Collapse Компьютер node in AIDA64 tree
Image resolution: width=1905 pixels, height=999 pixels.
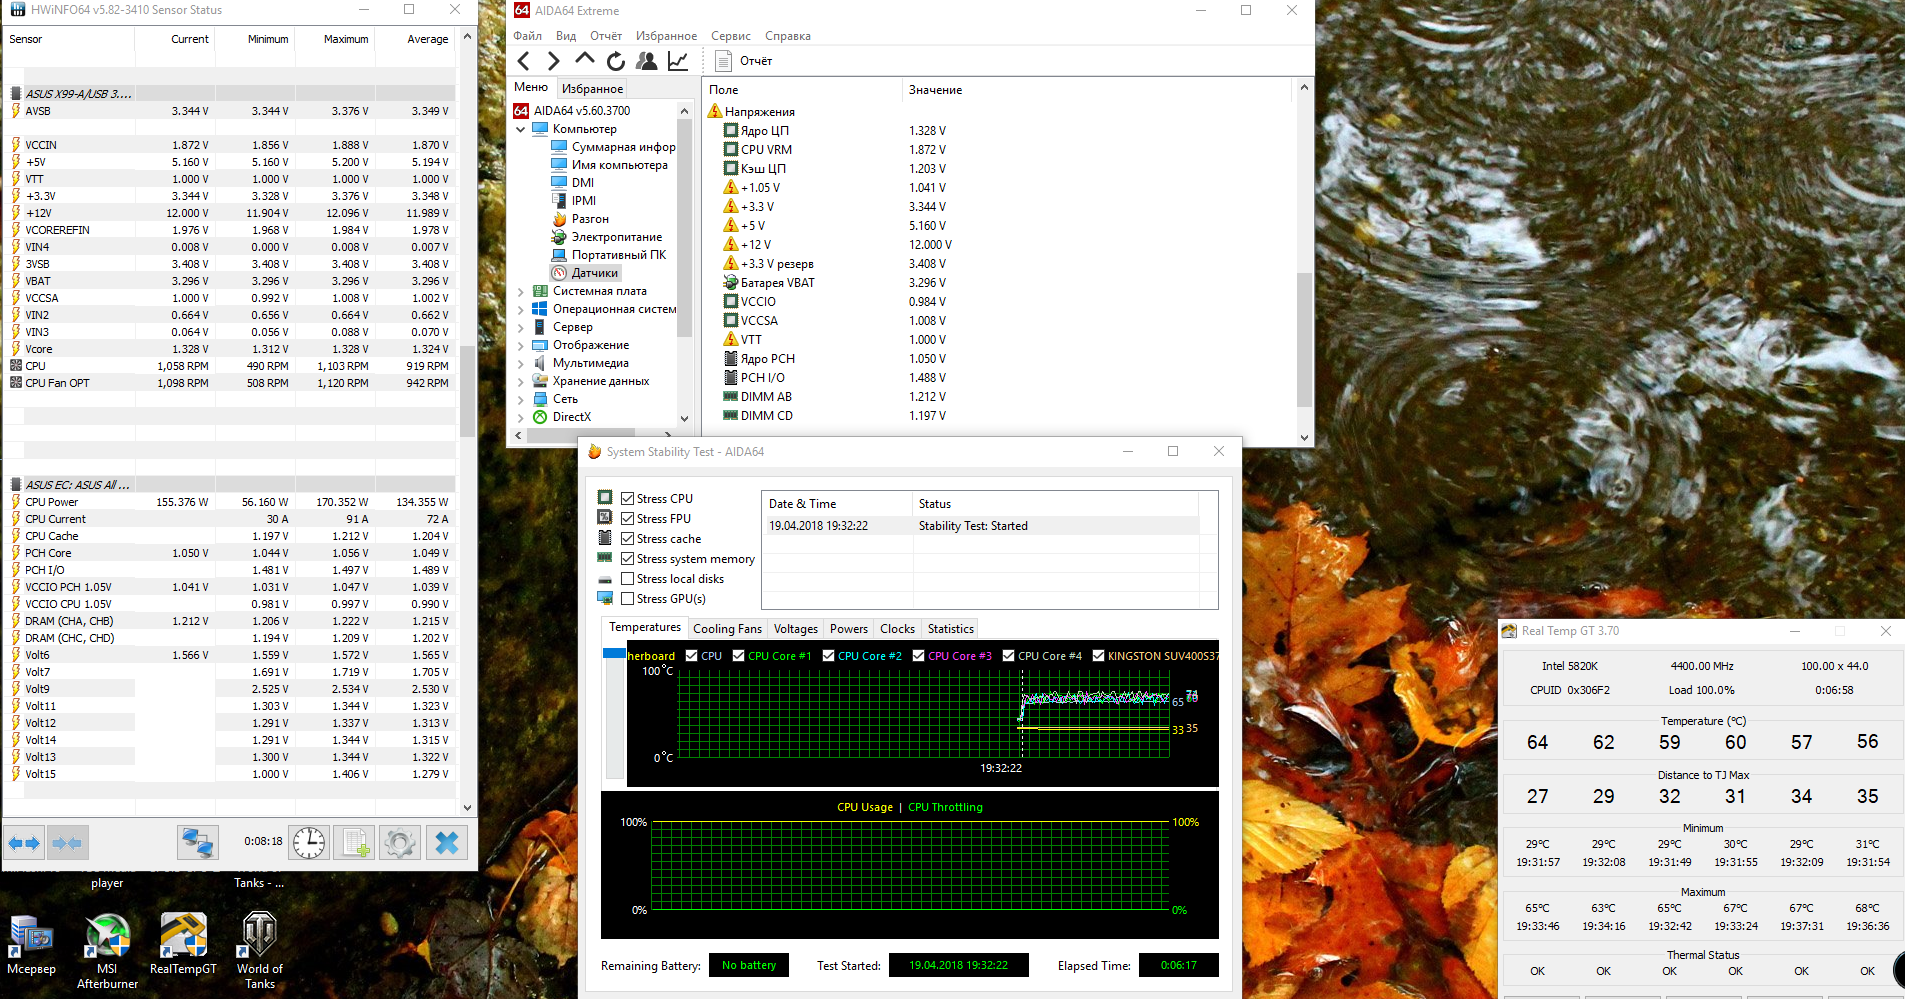pos(520,129)
